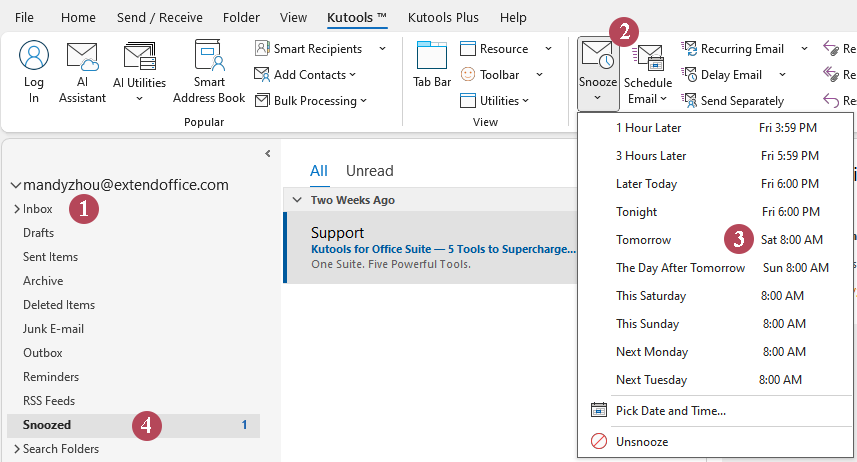Image resolution: width=857 pixels, height=462 pixels.
Task: Select This Sunday snooze option
Action: click(715, 324)
